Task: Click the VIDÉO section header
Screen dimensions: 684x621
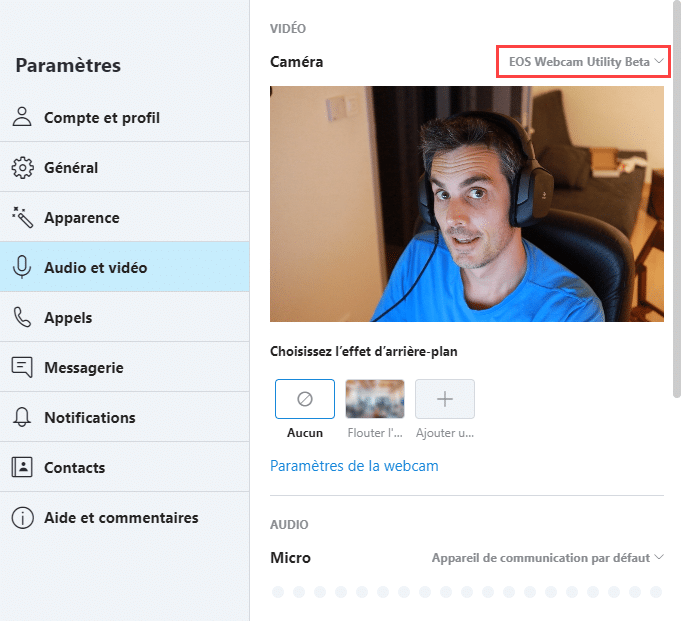Action: [x=288, y=28]
